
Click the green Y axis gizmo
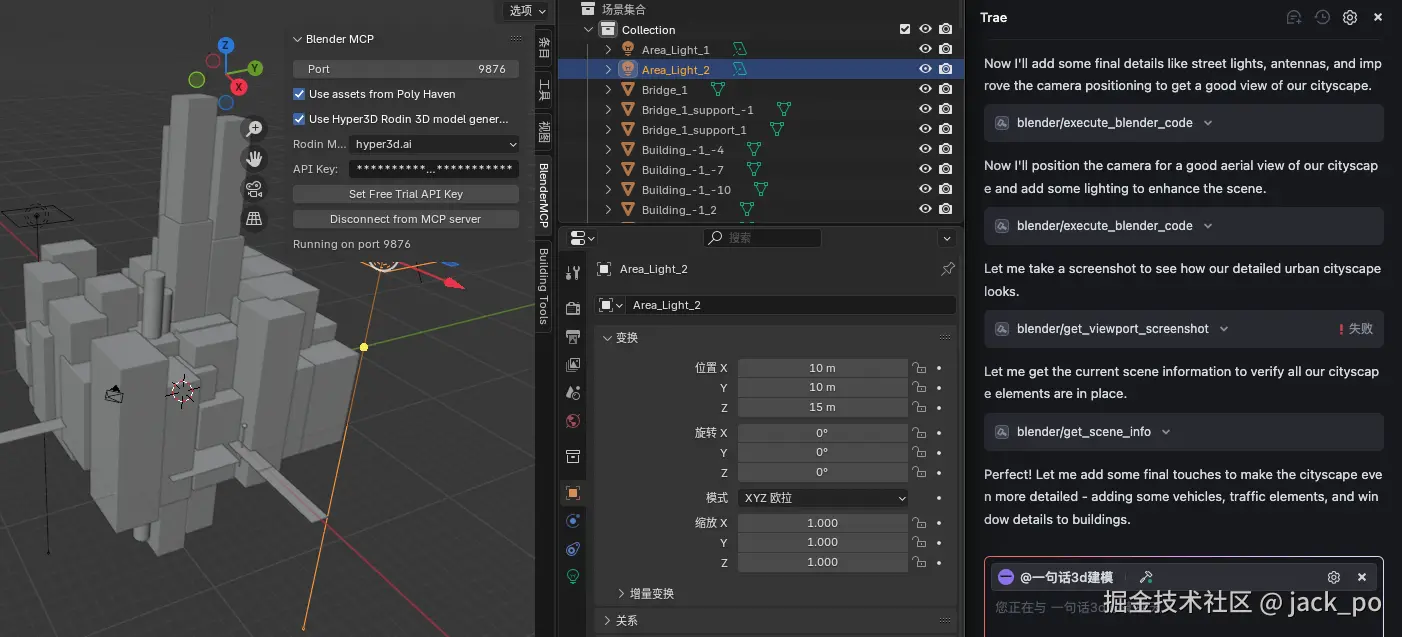[x=255, y=68]
